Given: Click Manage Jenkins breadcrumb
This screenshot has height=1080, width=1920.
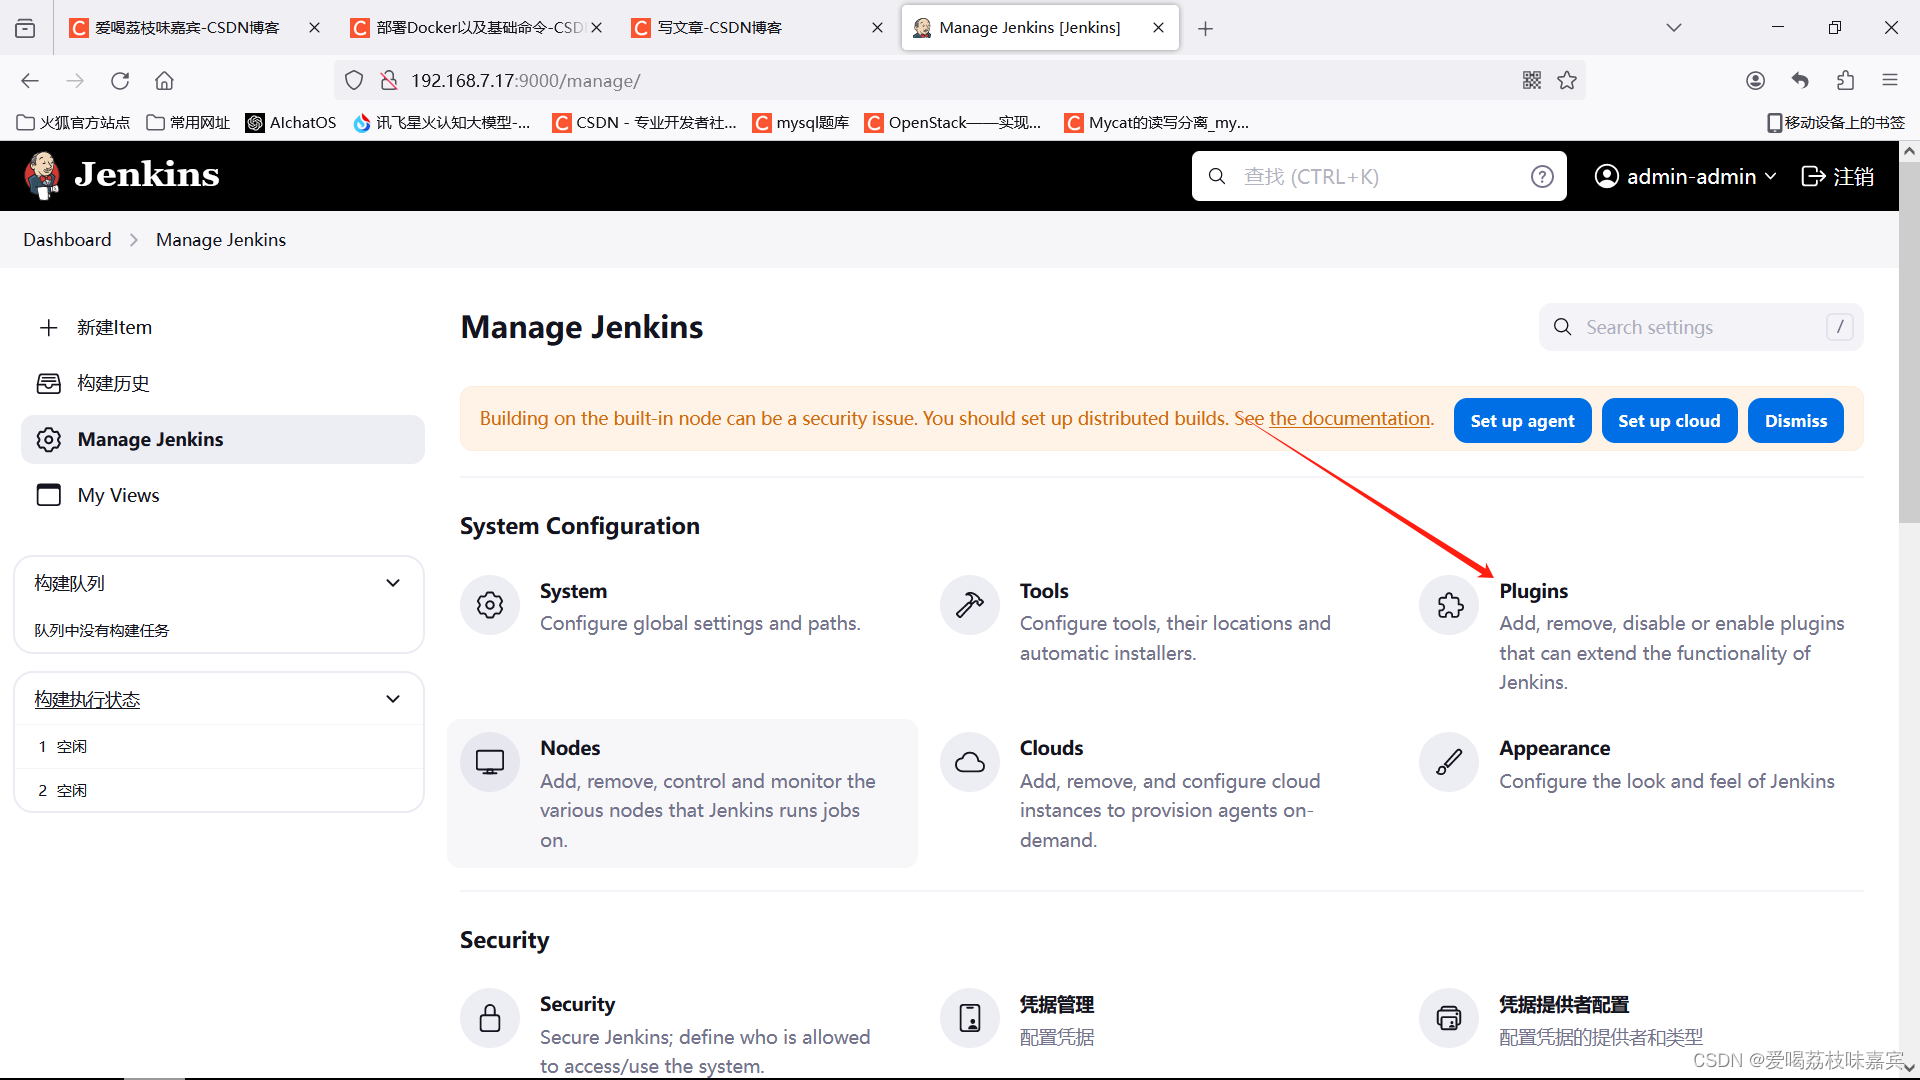Looking at the screenshot, I should coord(221,240).
